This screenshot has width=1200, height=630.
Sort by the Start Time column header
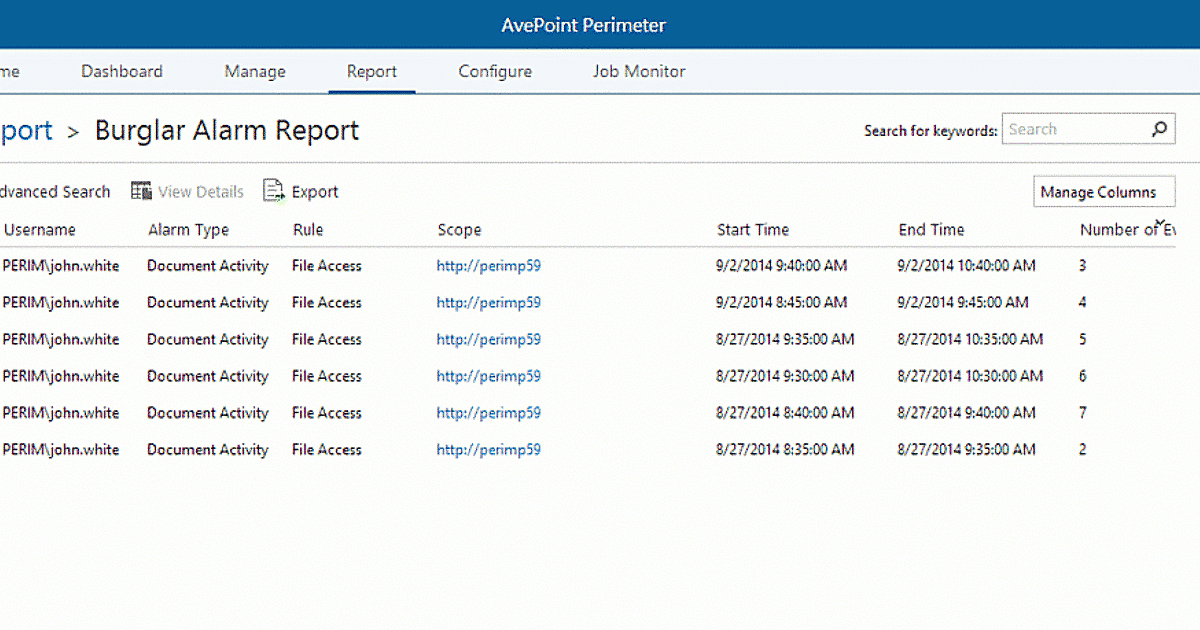[753, 229]
